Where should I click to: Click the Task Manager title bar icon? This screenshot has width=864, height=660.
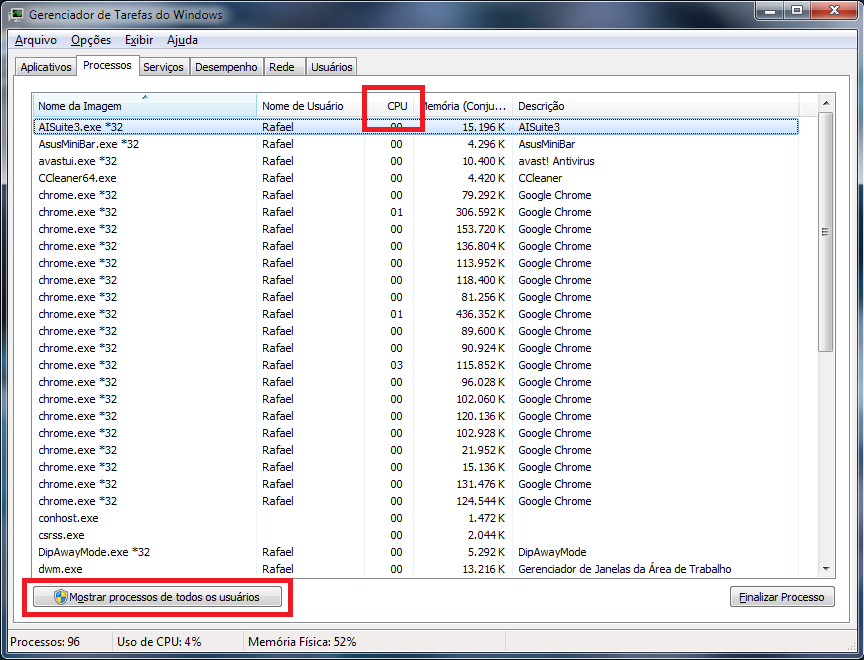(x=17, y=14)
